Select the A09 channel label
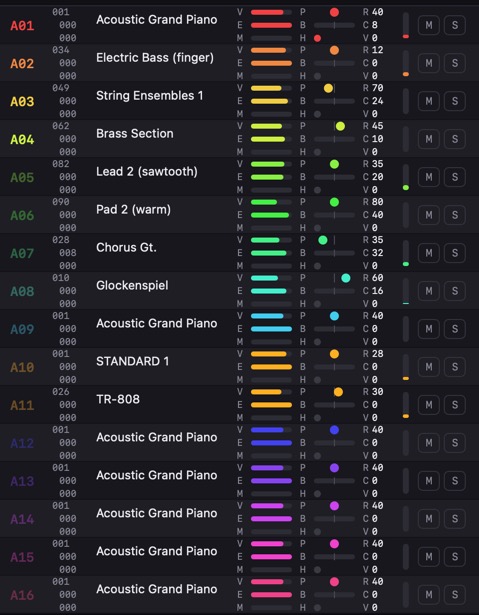Viewport: 479px width, 615px height. coord(22,329)
